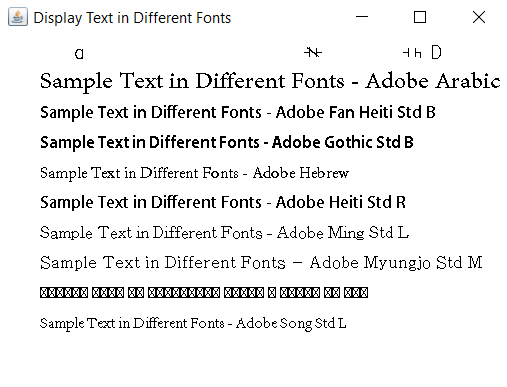Image resolution: width=507 pixels, height=387 pixels.
Task: Minimize the Display Text in Different Fonts window
Action: 362,17
